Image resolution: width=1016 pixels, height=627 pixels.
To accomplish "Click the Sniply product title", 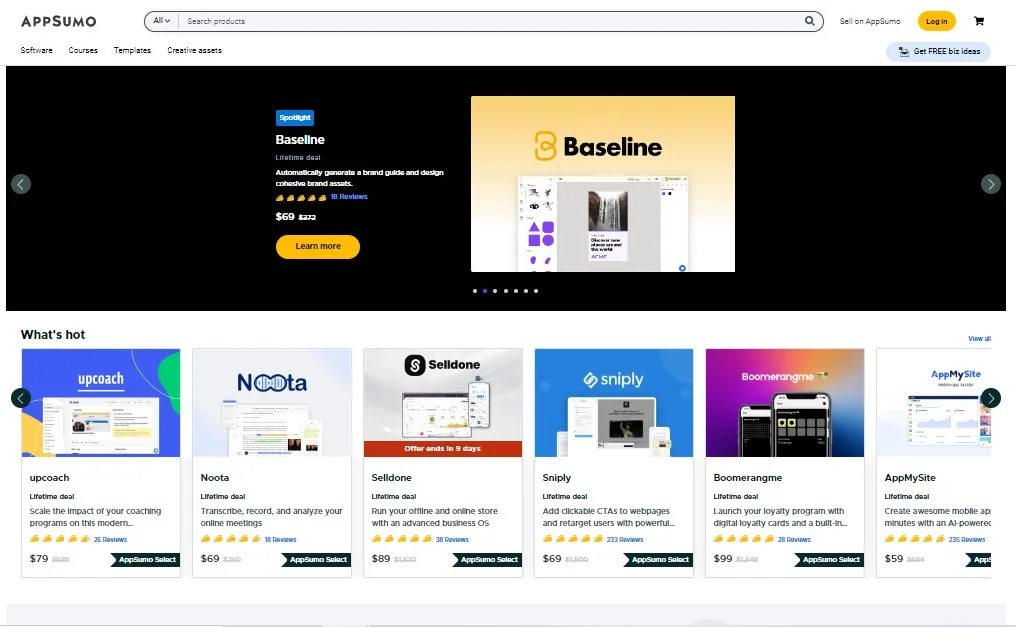I will [557, 477].
